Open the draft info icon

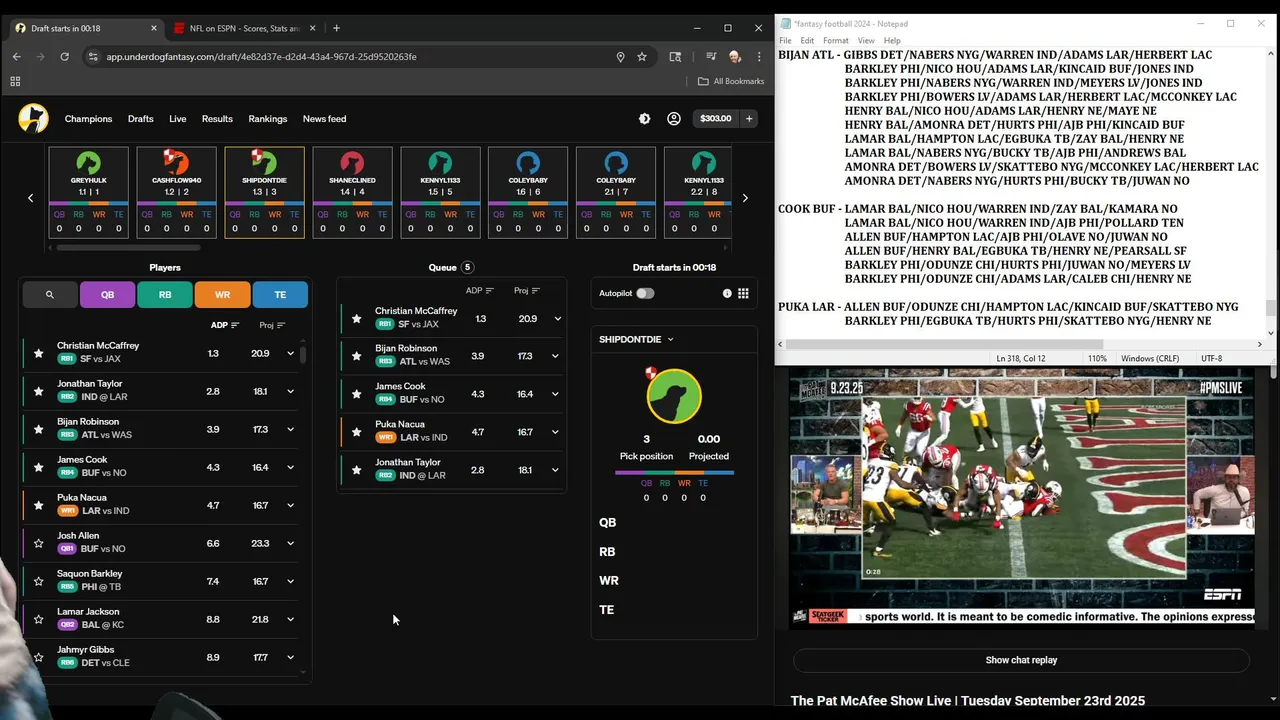(x=727, y=293)
